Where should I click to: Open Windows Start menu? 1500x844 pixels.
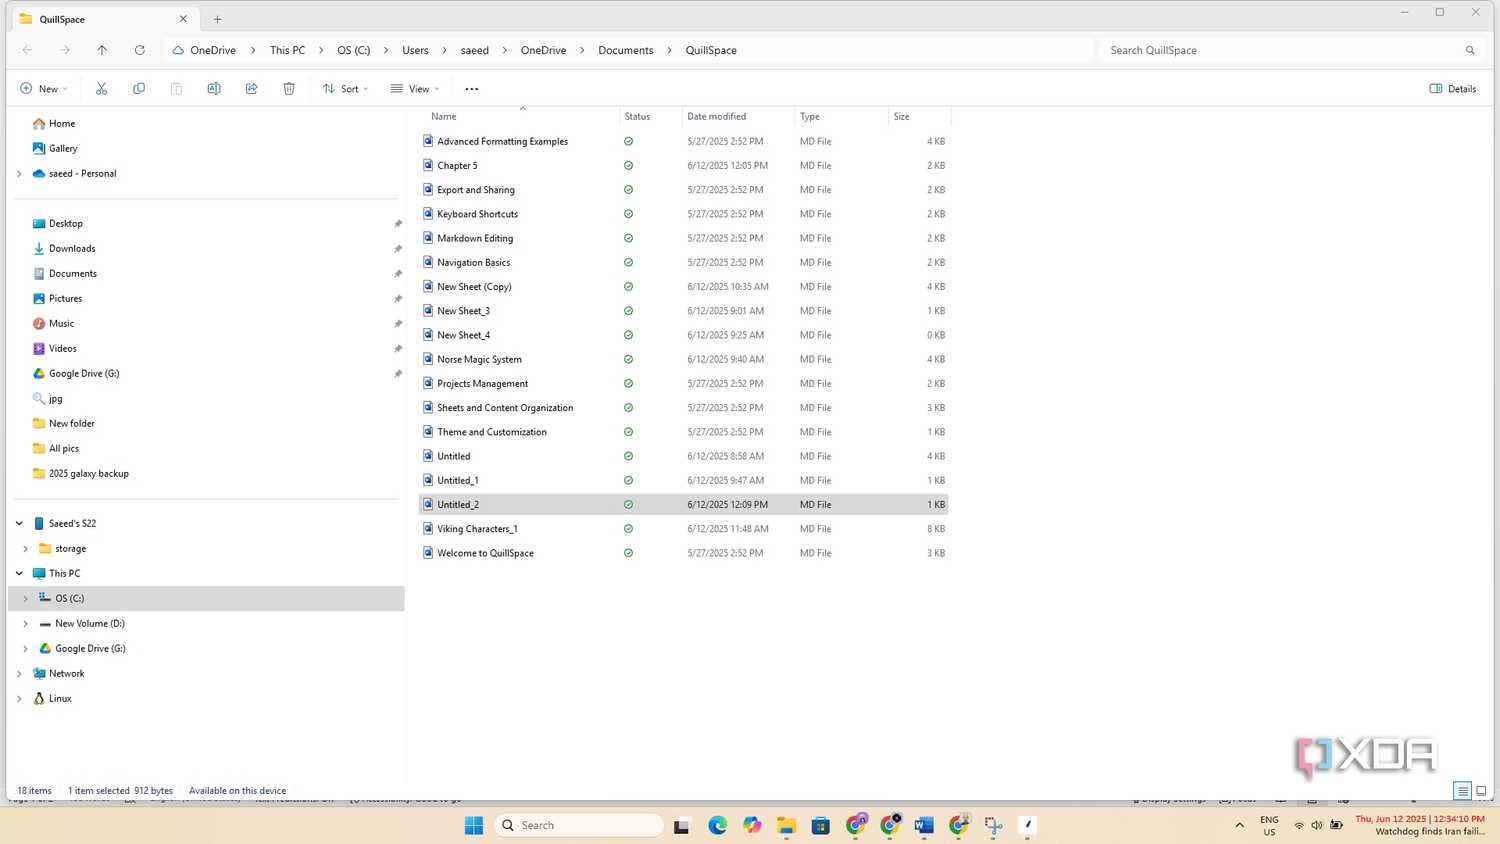click(474, 825)
